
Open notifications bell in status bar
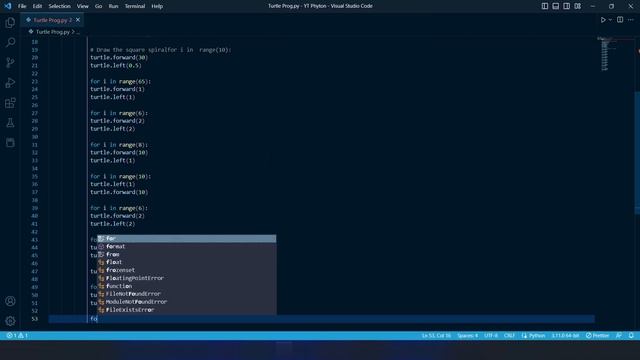(631, 336)
